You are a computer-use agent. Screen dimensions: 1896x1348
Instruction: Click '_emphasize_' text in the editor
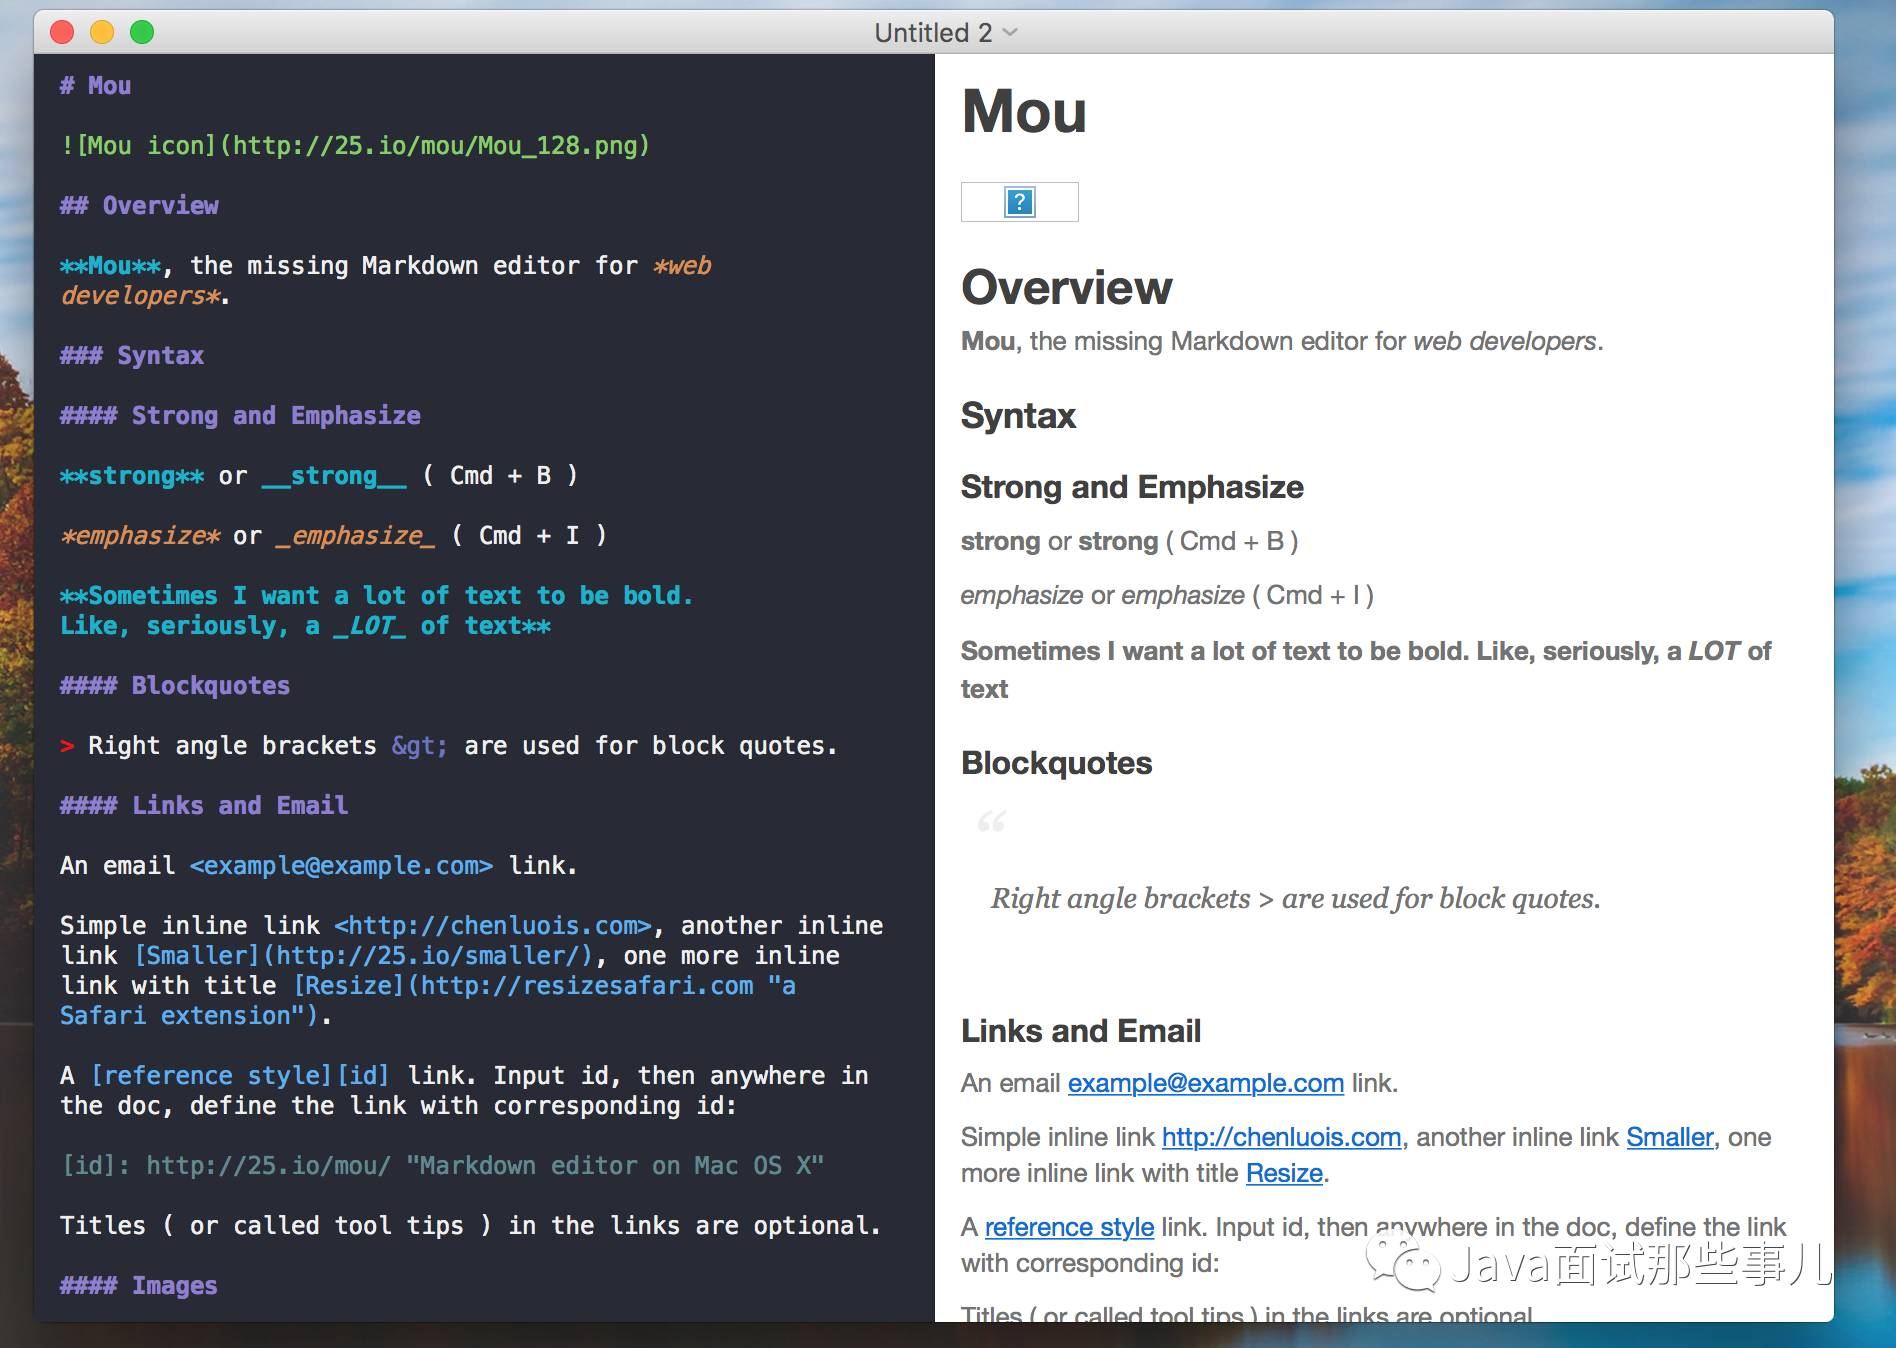point(355,536)
